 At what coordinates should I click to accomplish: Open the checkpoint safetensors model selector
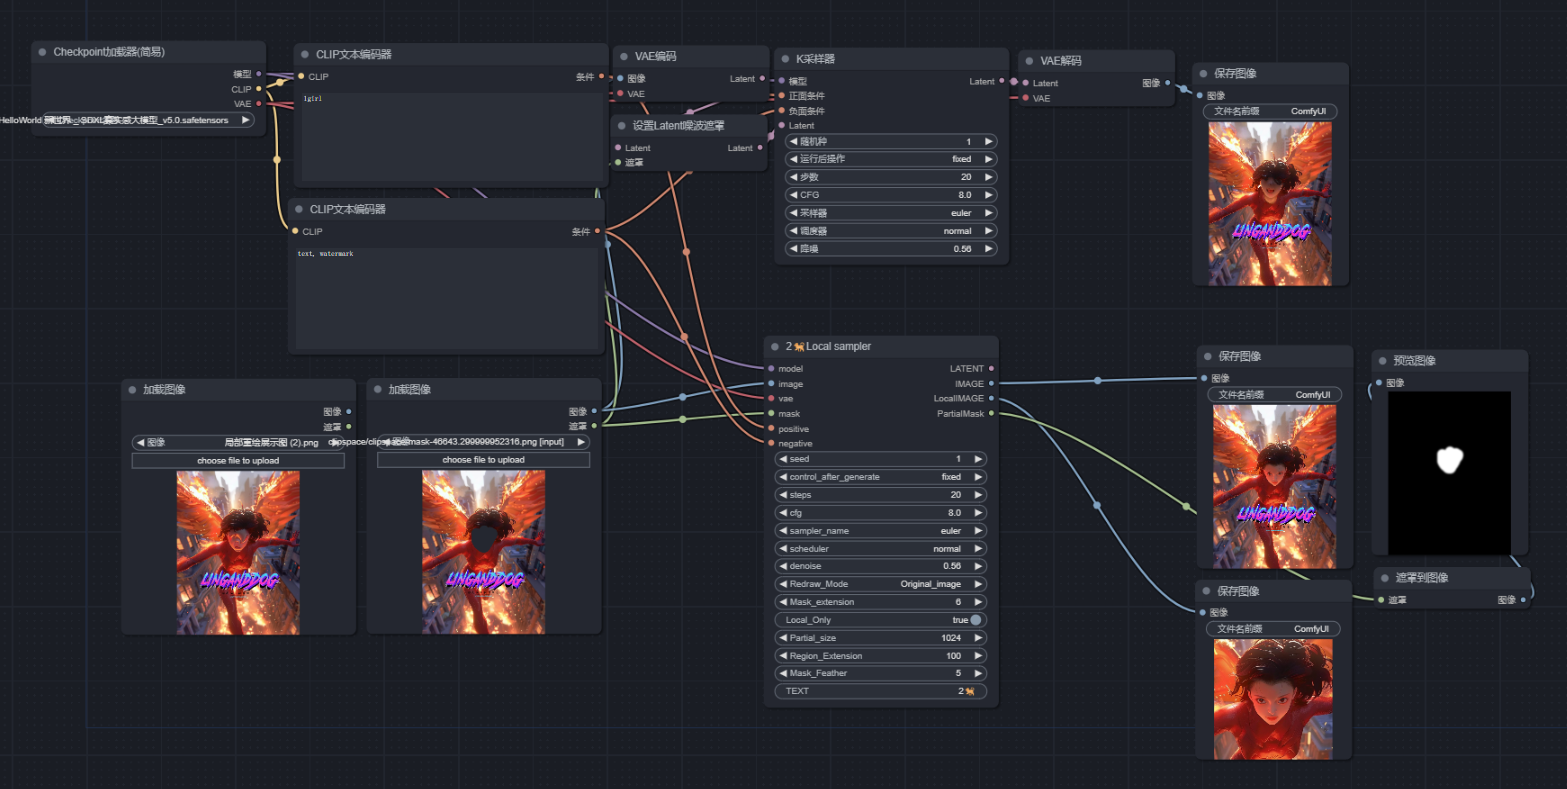tap(148, 120)
